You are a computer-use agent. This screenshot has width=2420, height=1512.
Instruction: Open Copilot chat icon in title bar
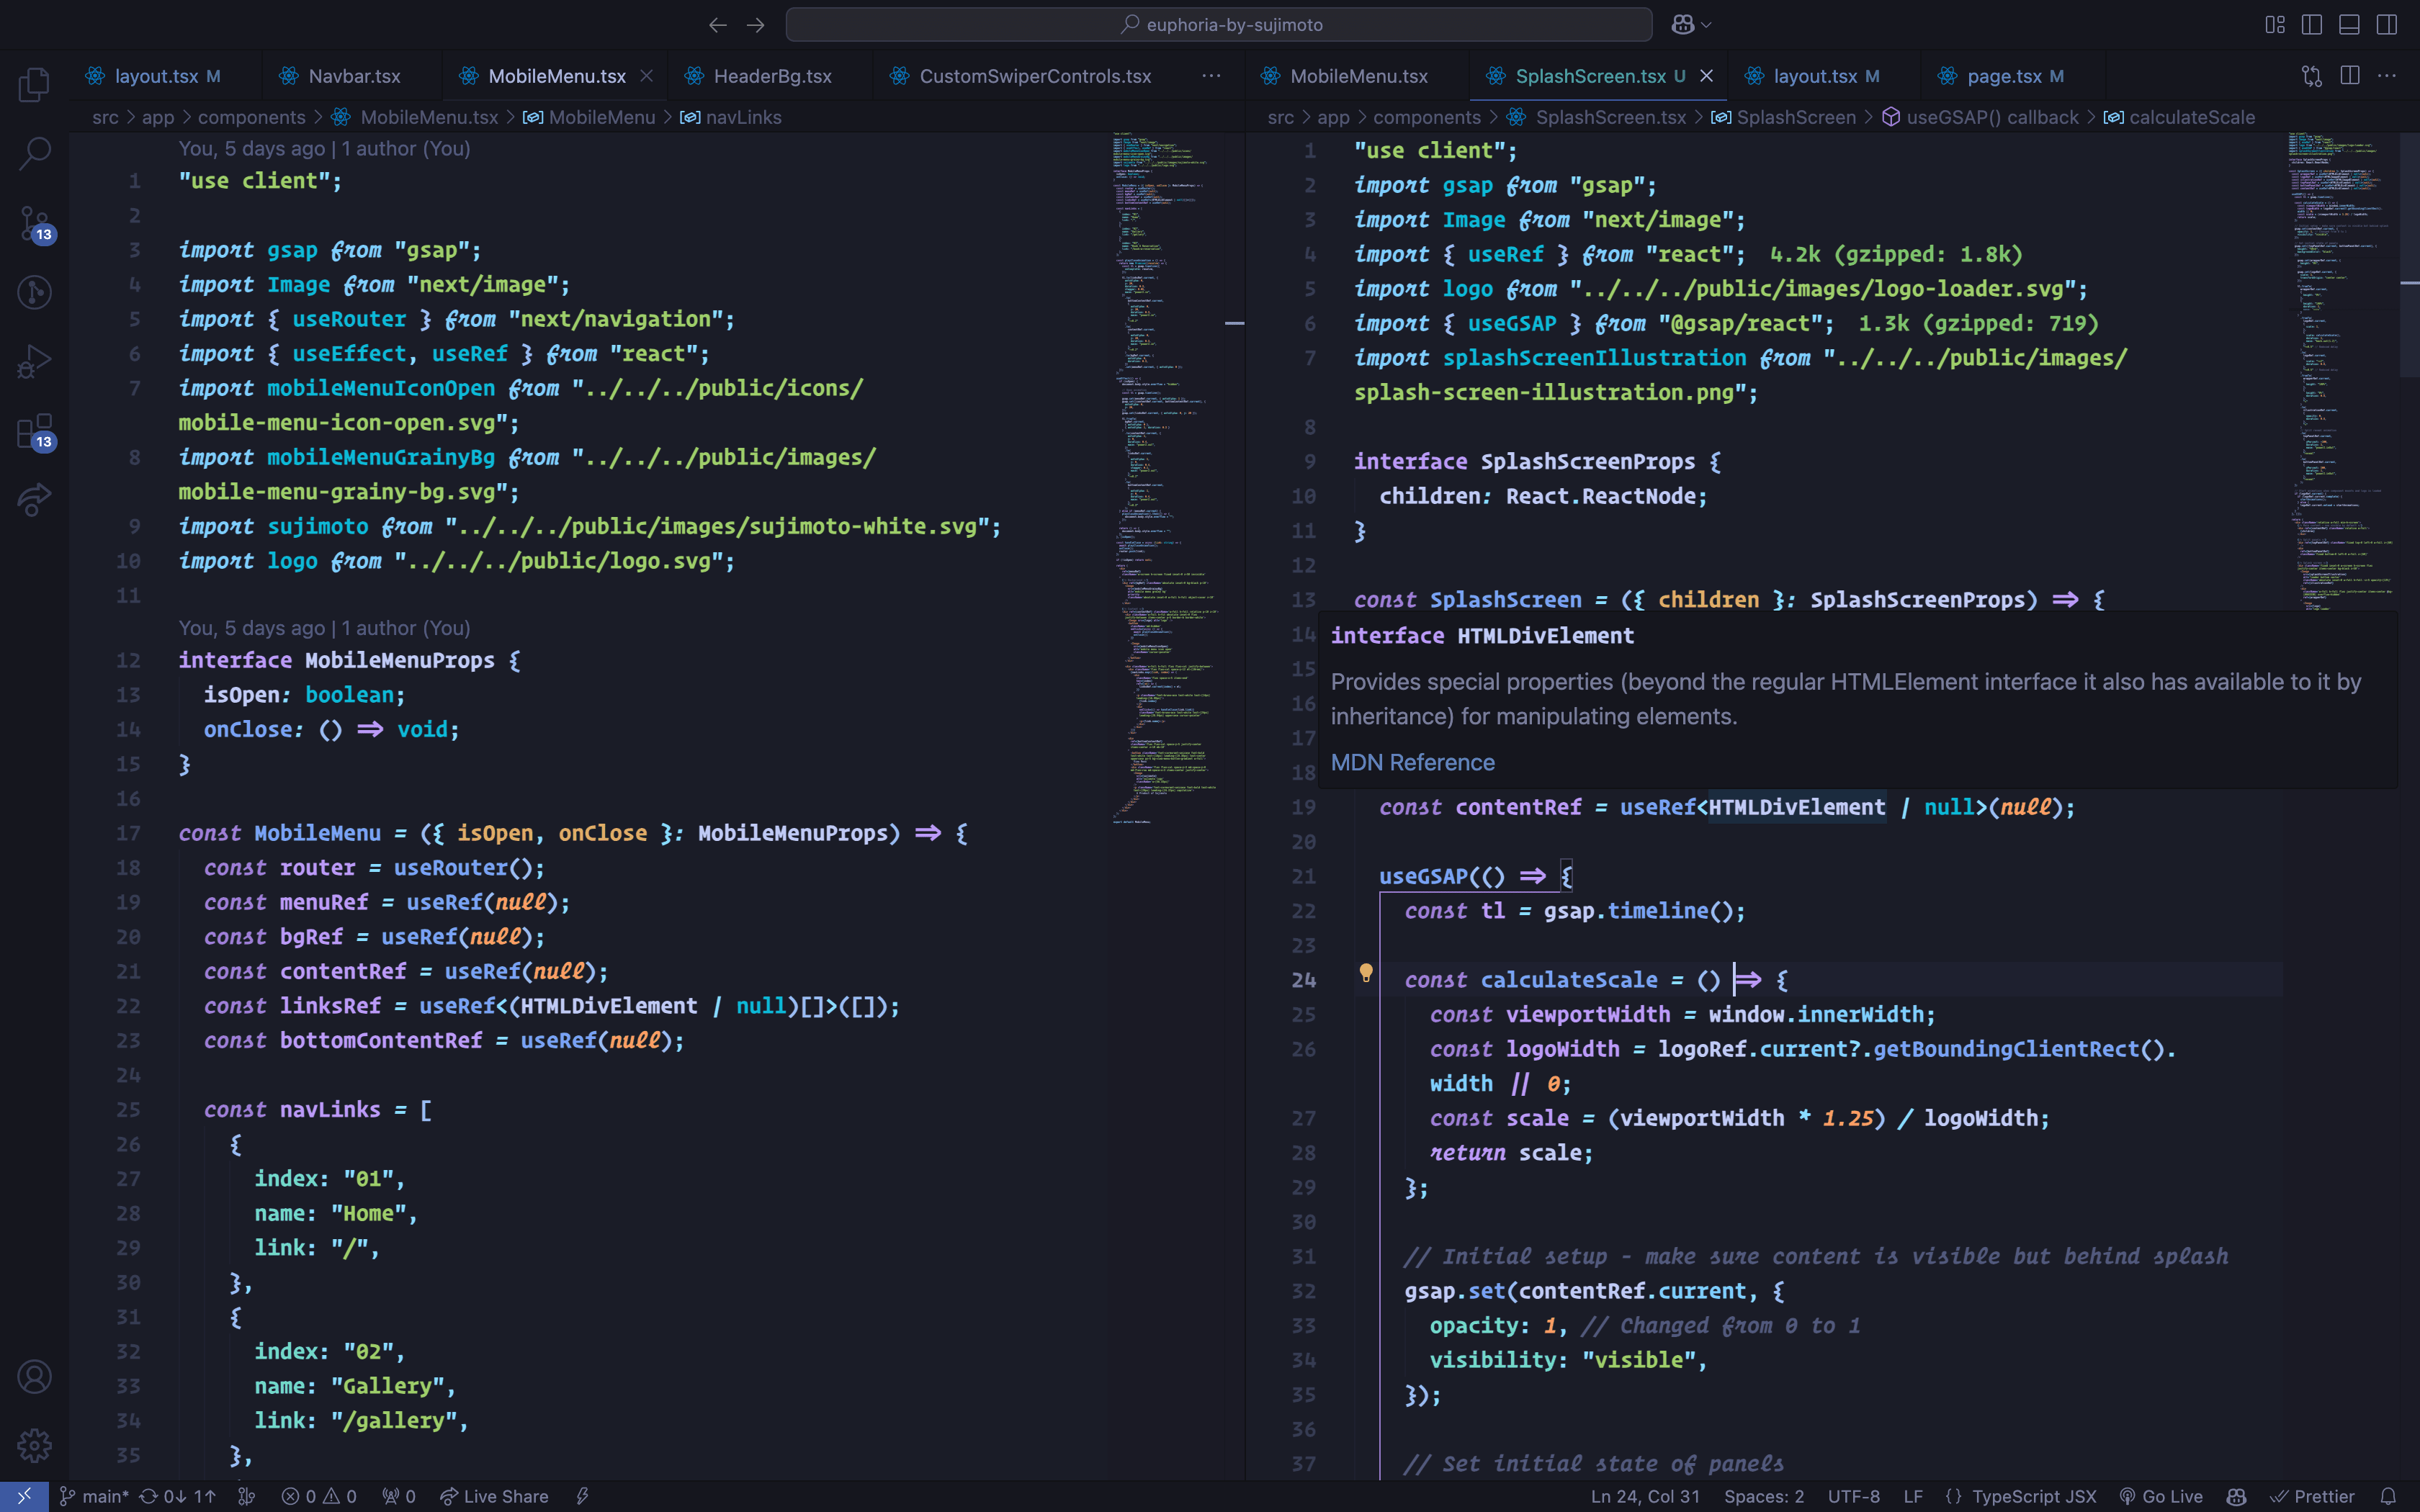coord(1683,25)
